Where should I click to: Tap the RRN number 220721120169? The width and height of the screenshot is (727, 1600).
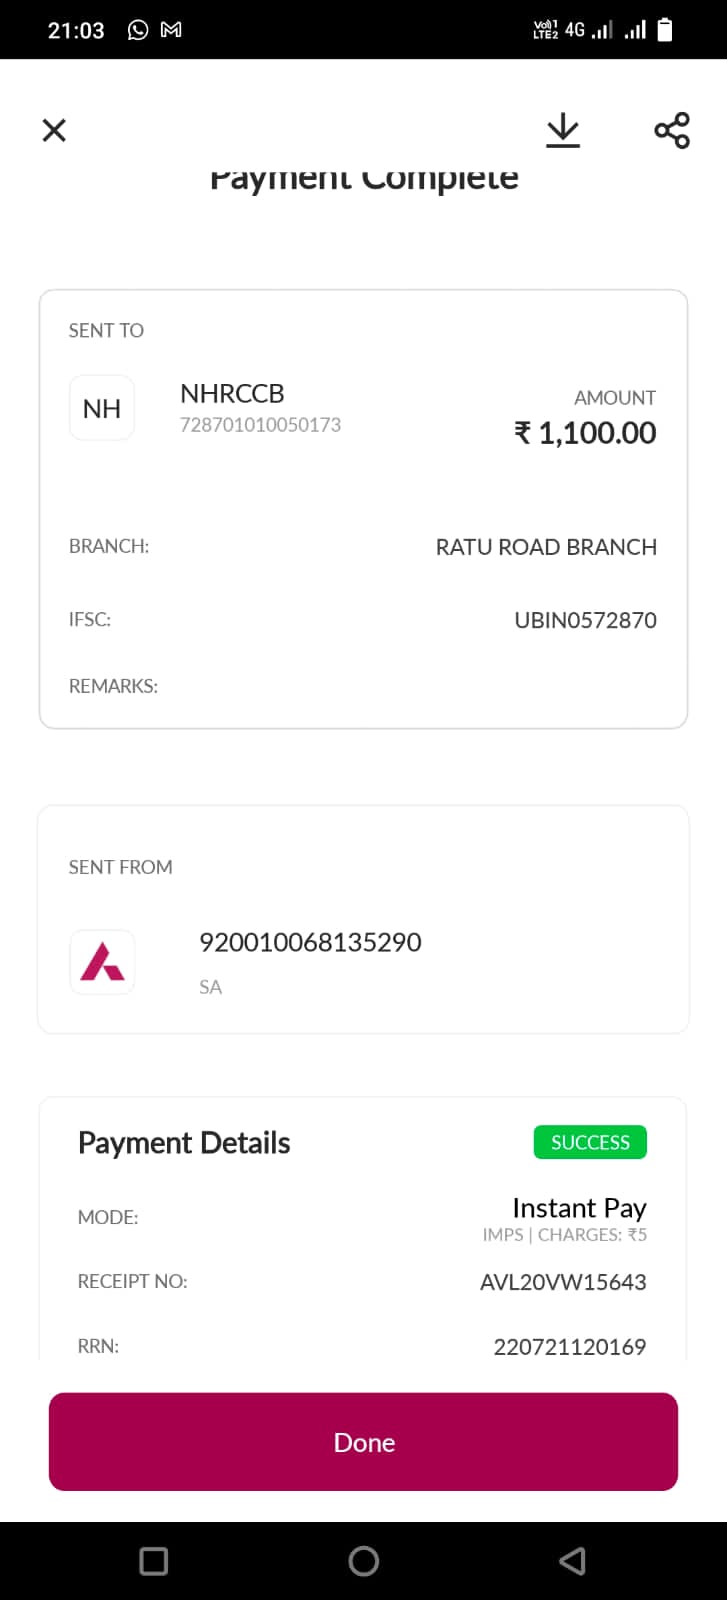570,1347
